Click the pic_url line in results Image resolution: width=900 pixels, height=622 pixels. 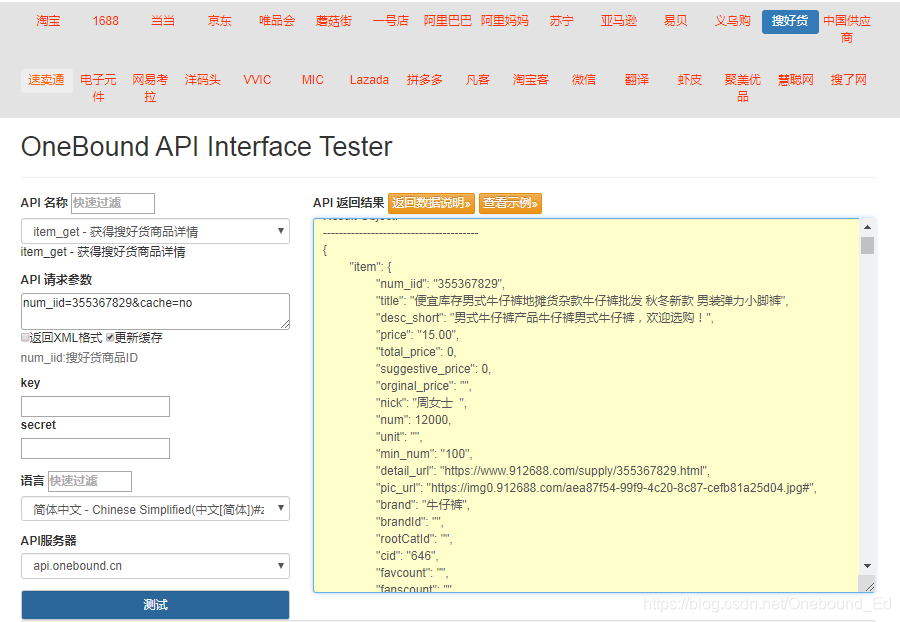point(596,488)
